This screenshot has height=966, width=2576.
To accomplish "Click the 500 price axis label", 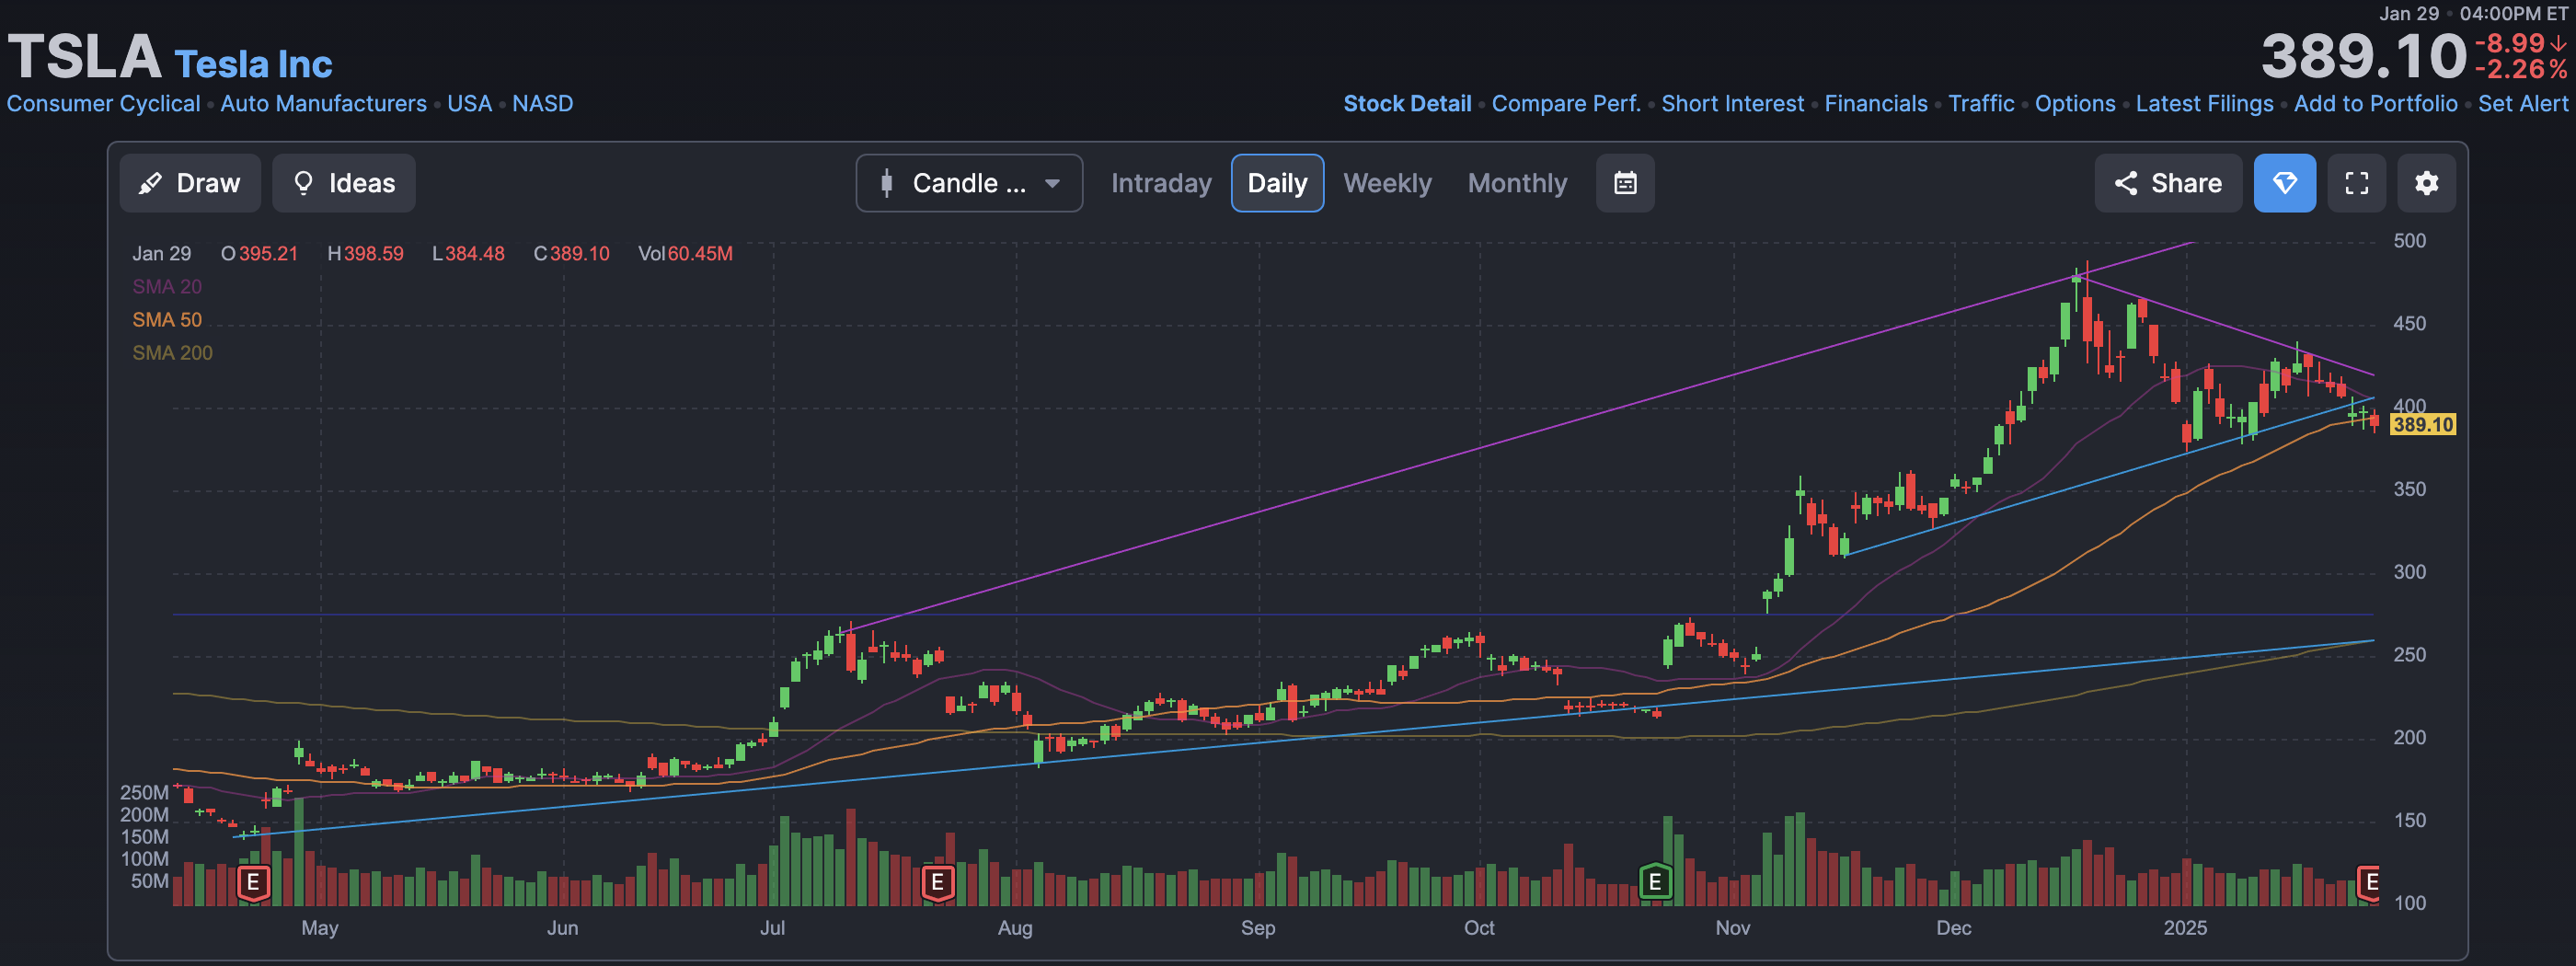I will 2409,240.
